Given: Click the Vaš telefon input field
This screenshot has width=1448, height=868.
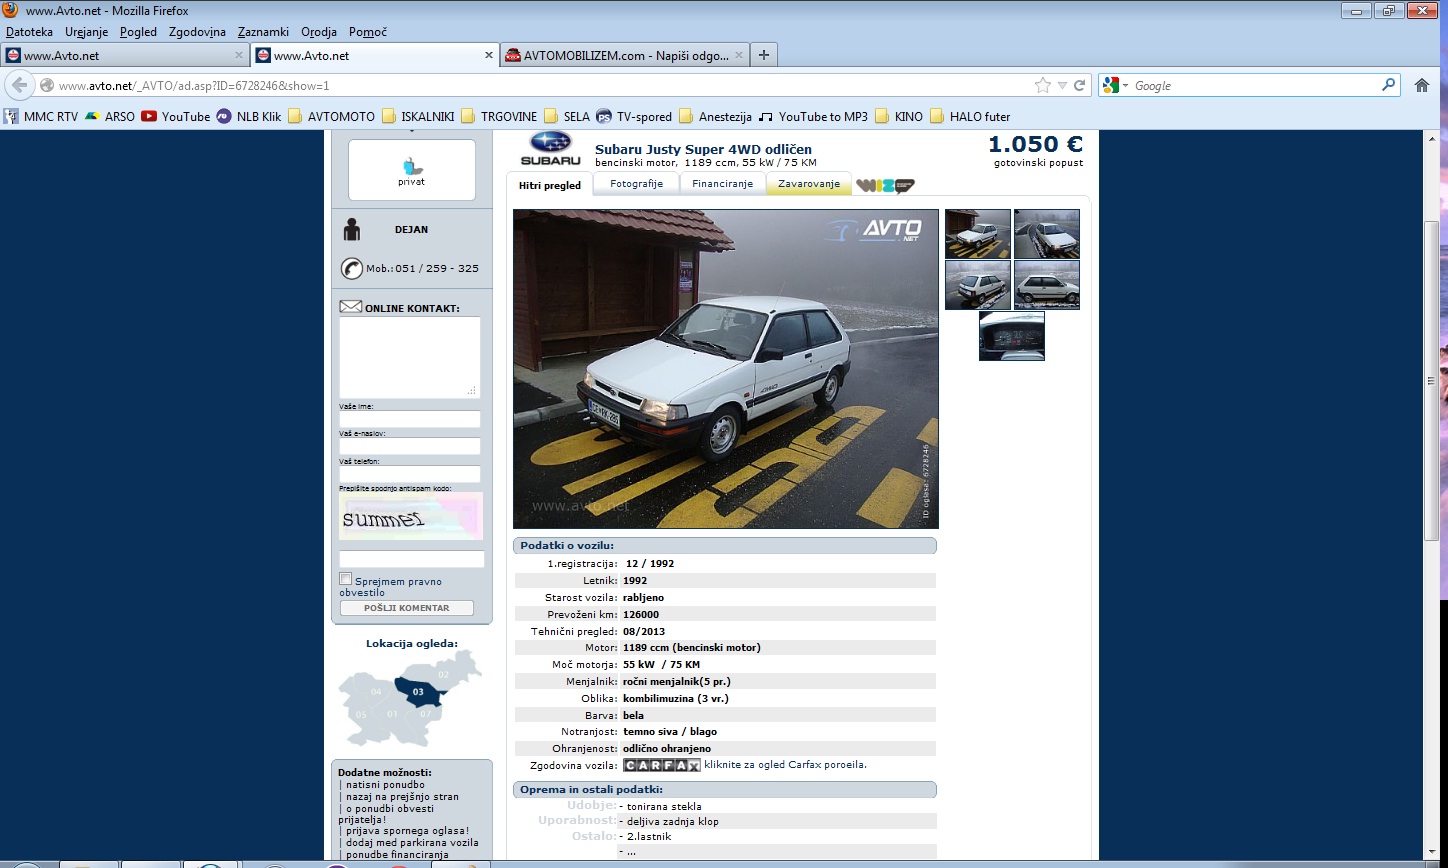Looking at the screenshot, I should [410, 474].
